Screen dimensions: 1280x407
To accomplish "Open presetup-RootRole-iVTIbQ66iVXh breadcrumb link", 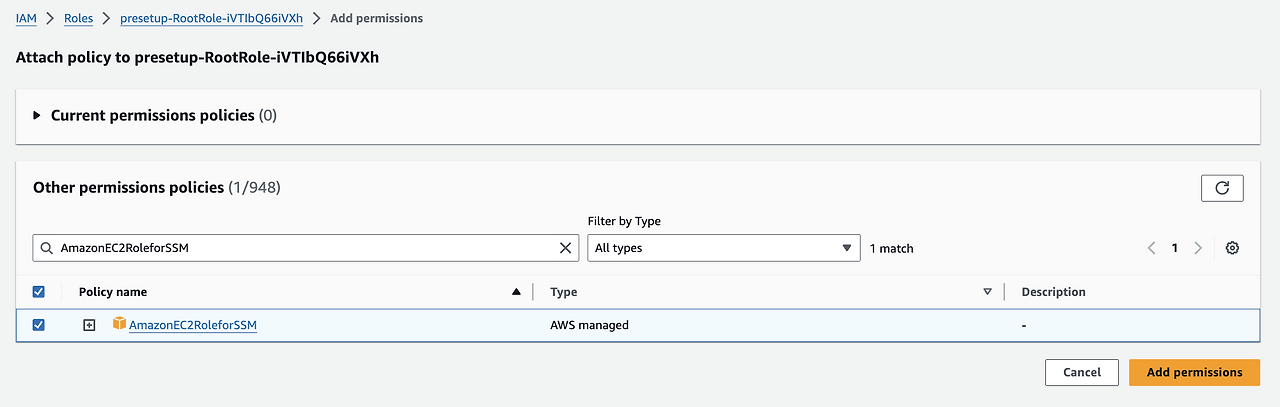I will tap(209, 18).
